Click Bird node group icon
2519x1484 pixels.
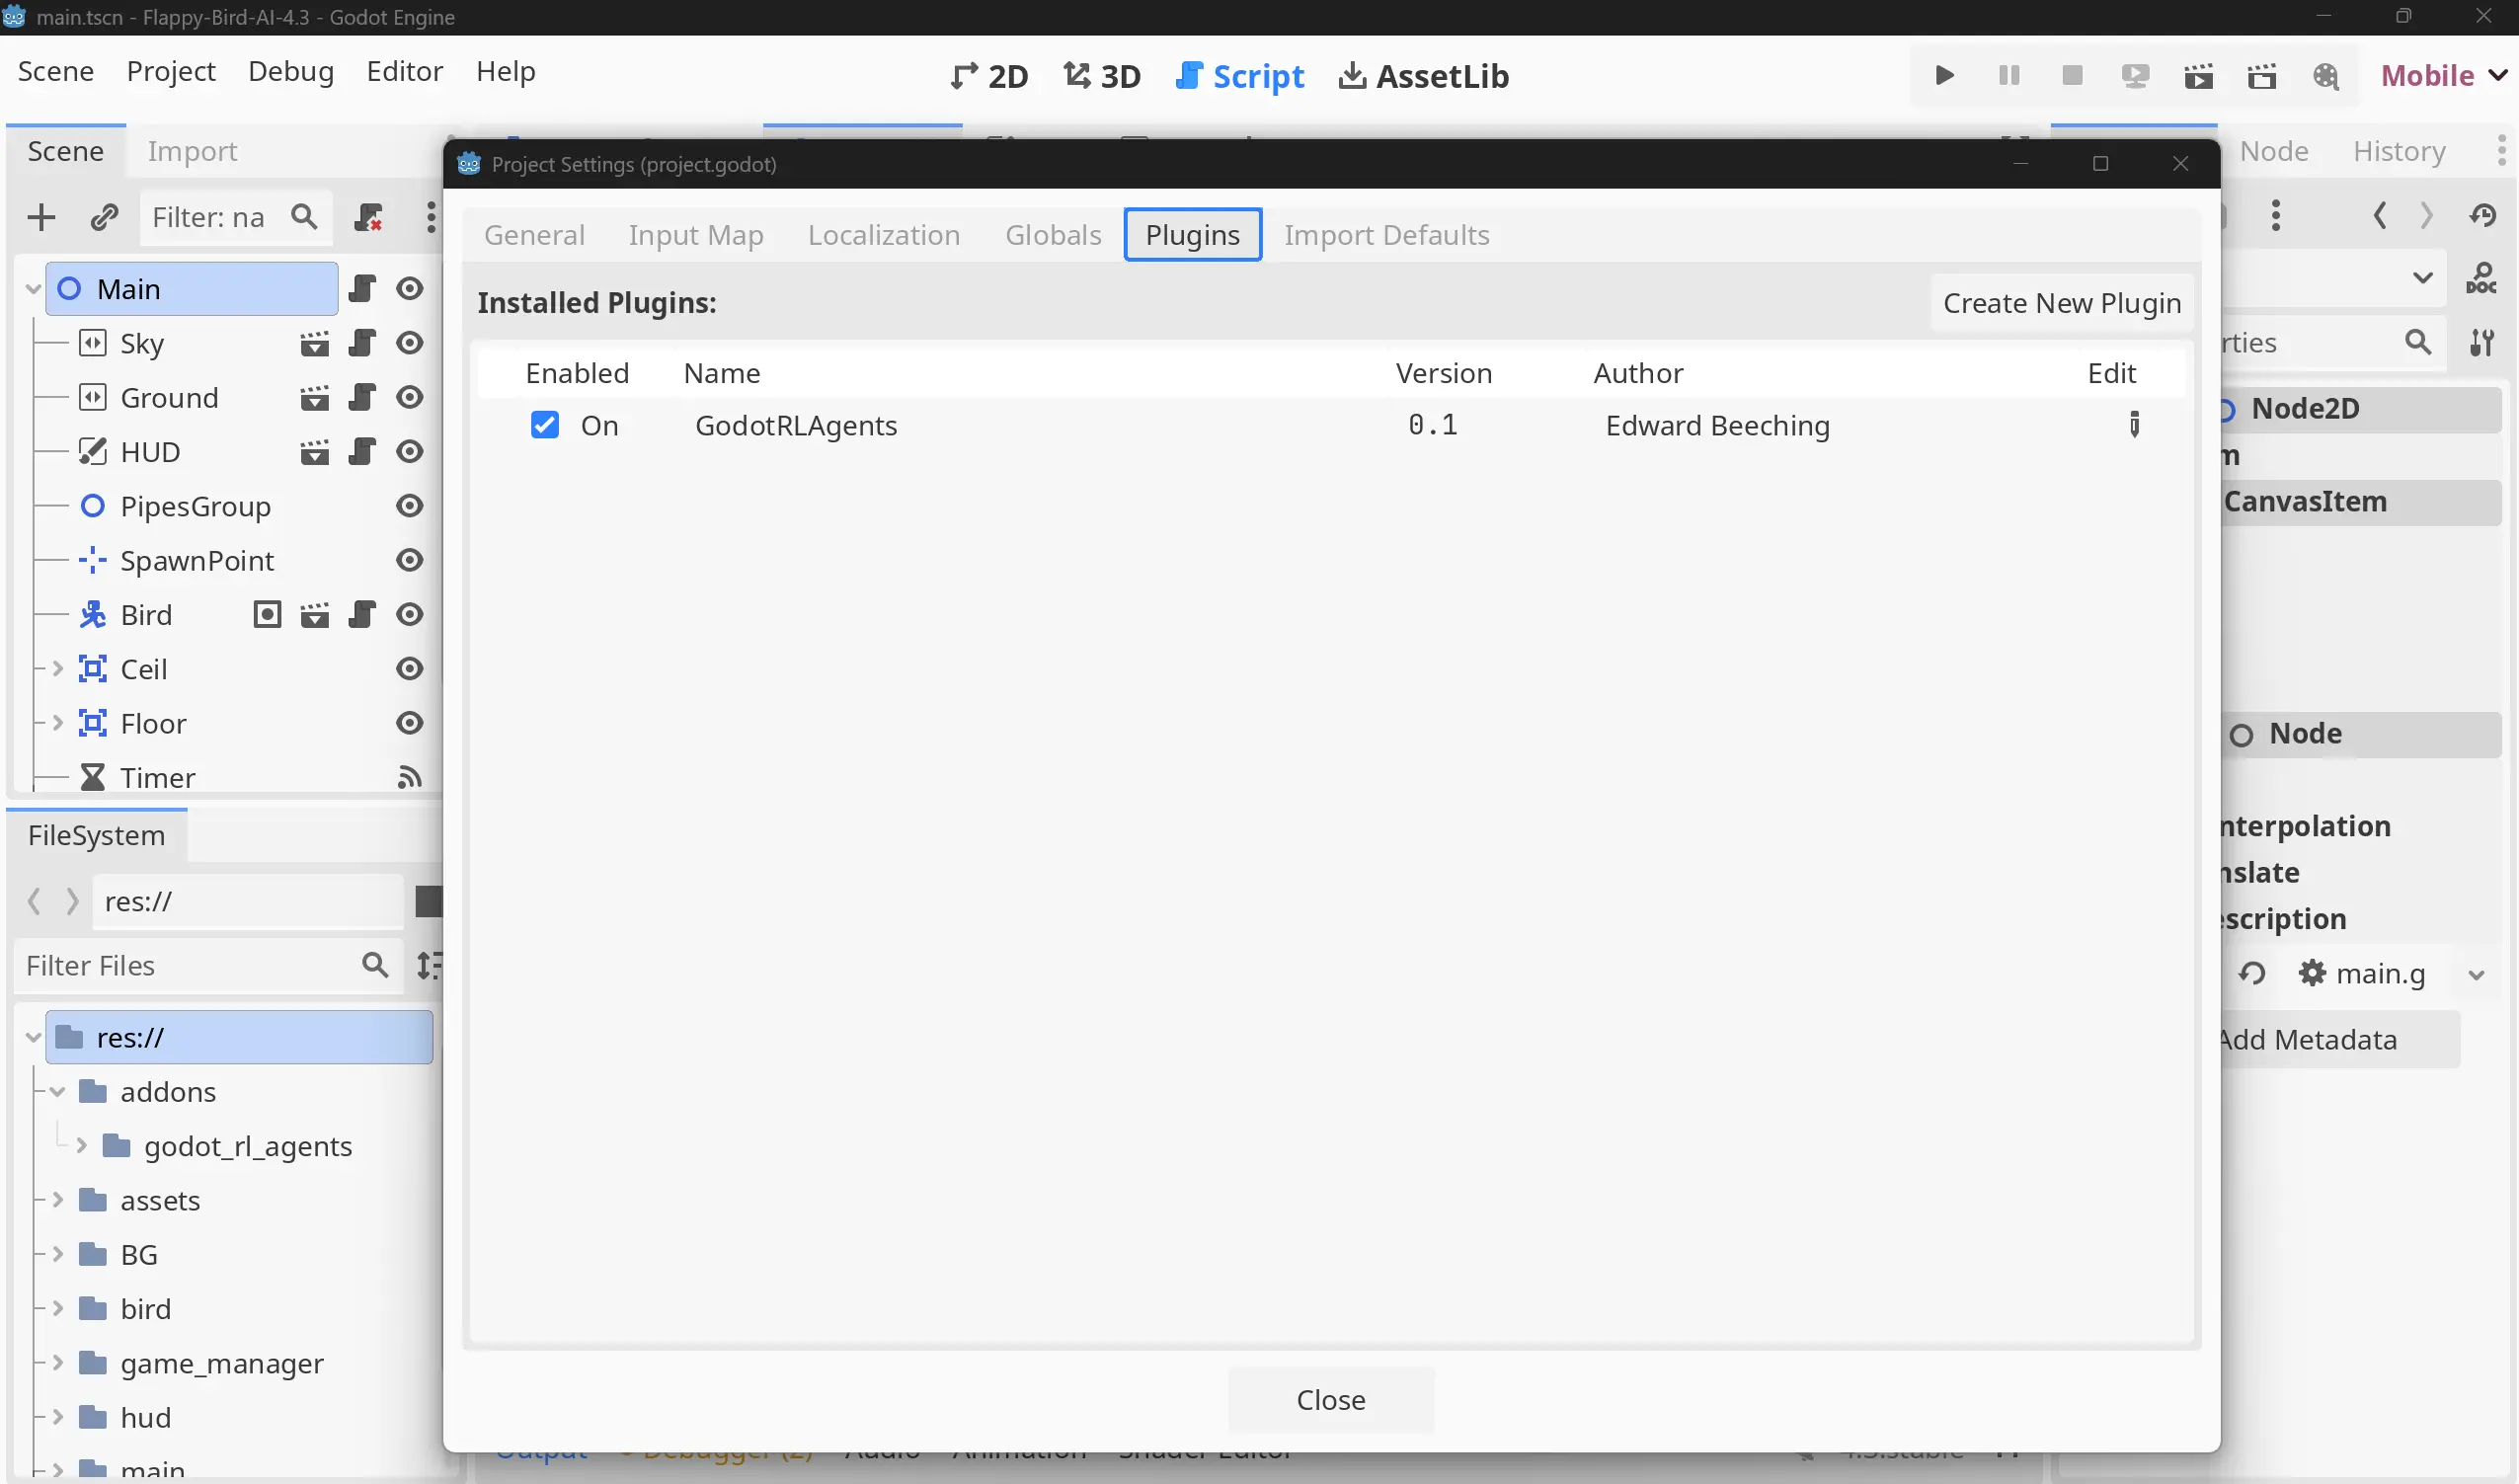pos(267,615)
